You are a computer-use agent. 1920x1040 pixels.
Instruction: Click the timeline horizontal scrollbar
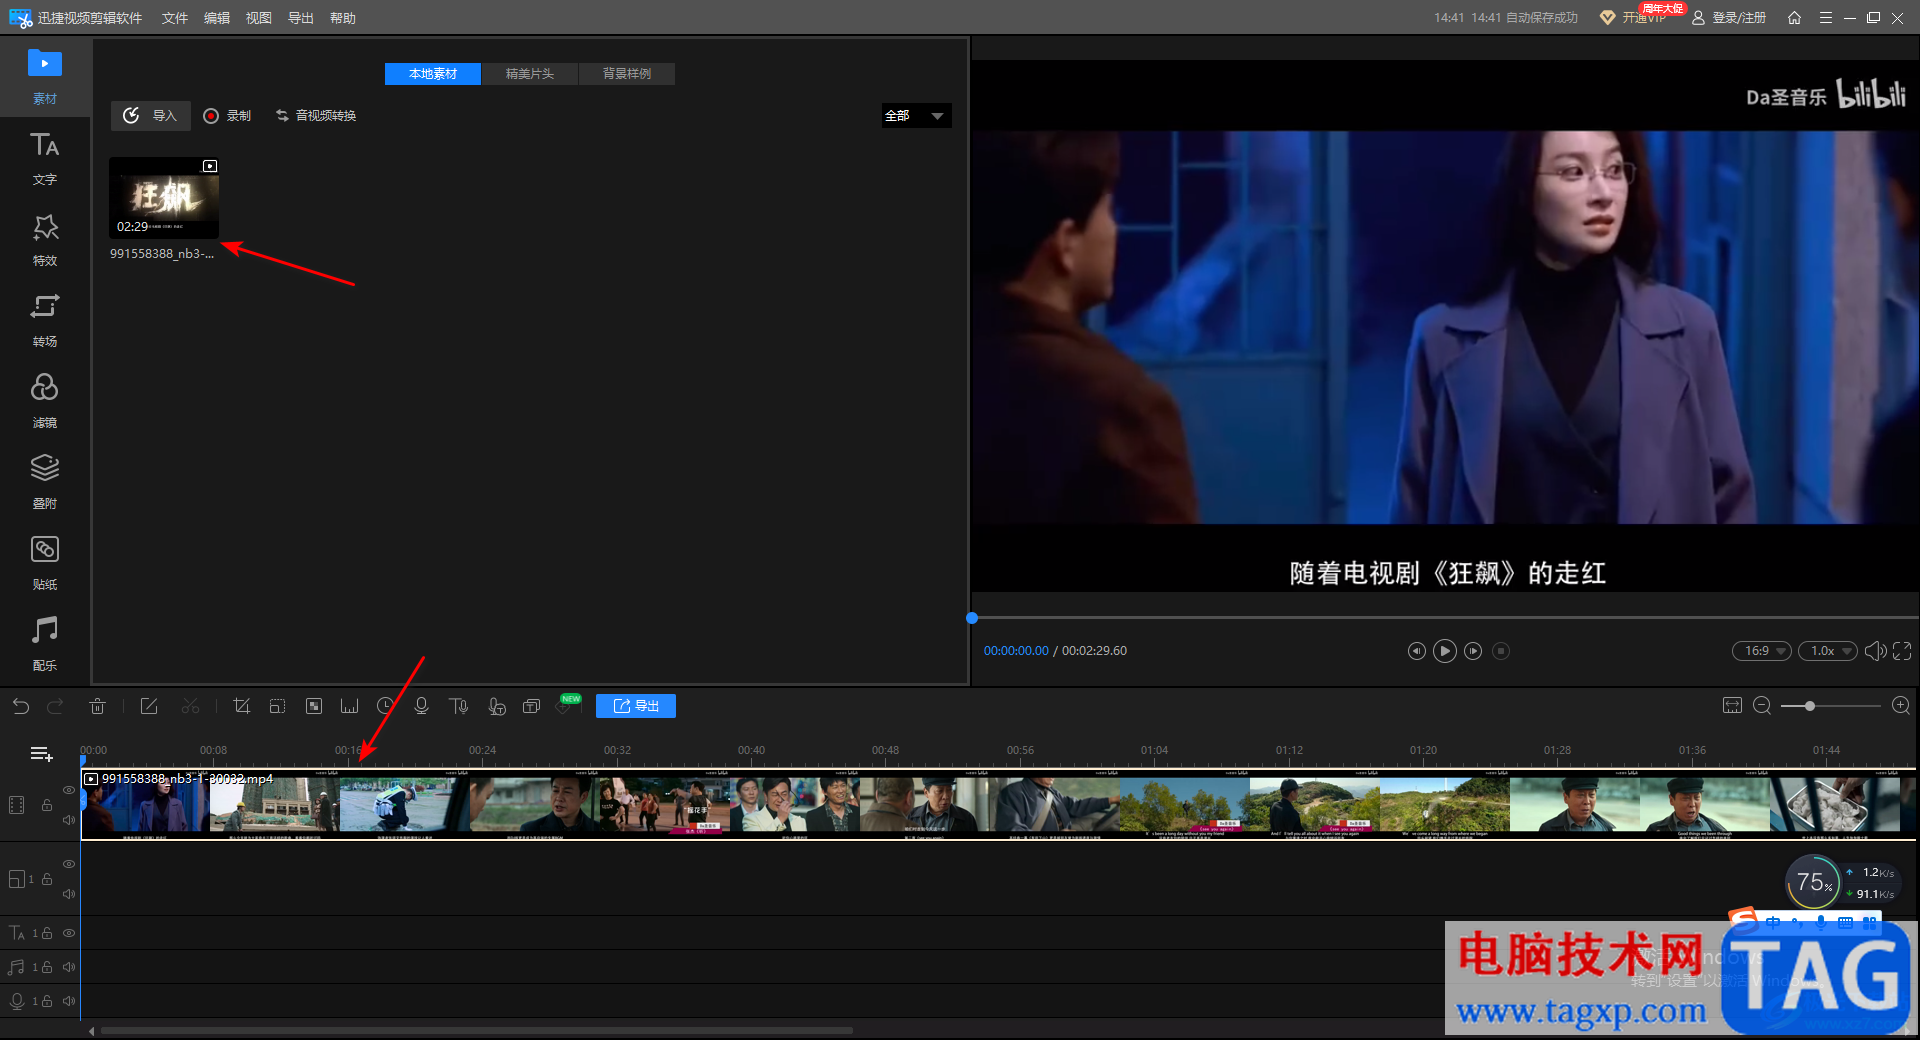click(477, 1030)
